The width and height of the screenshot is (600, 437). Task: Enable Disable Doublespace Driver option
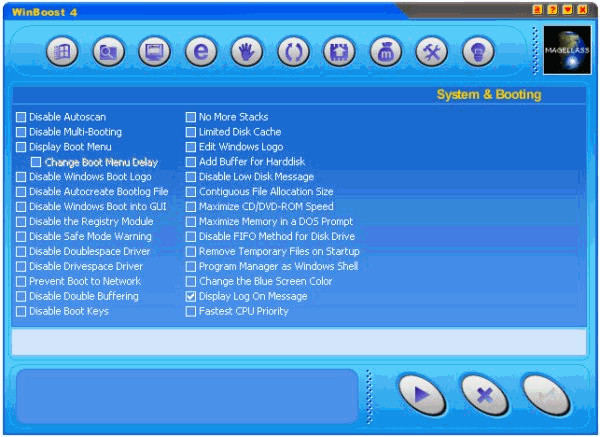(x=21, y=251)
